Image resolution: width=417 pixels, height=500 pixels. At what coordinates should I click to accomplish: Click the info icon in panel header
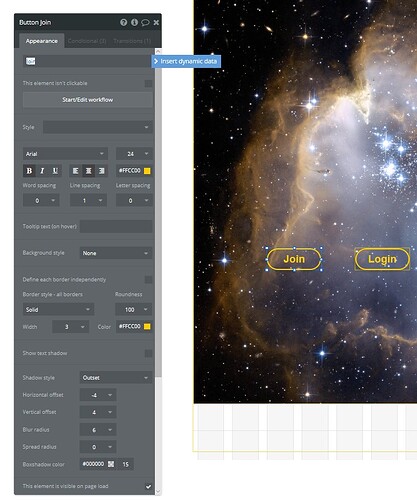coord(134,22)
